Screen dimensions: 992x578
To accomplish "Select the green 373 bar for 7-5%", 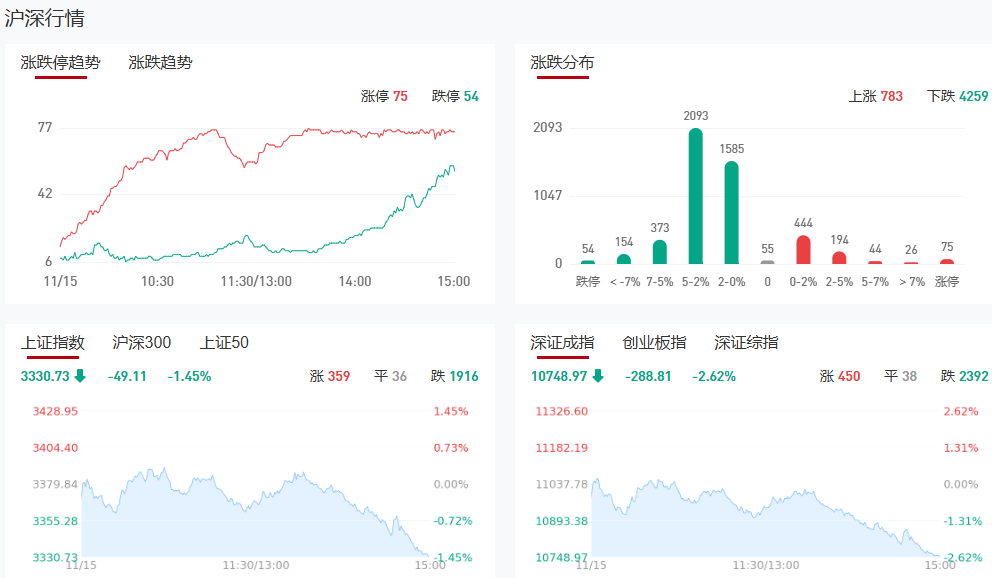I will 659,252.
